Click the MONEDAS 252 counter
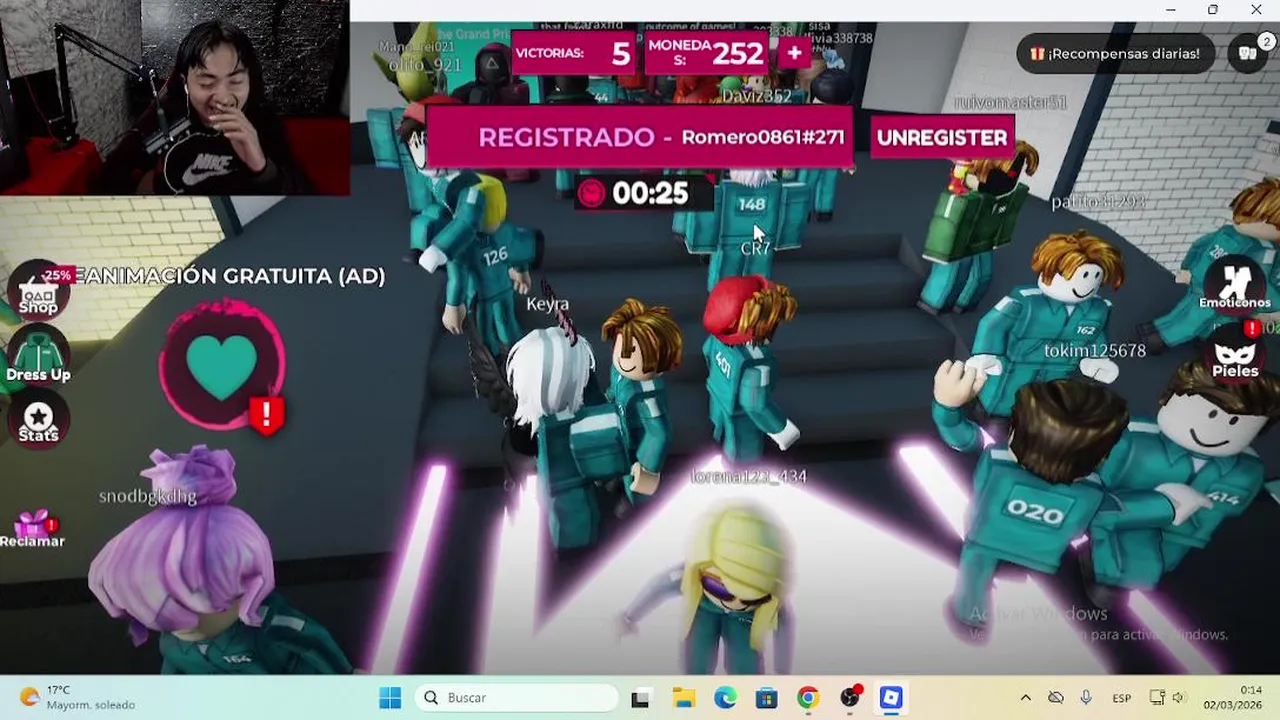 pos(708,52)
